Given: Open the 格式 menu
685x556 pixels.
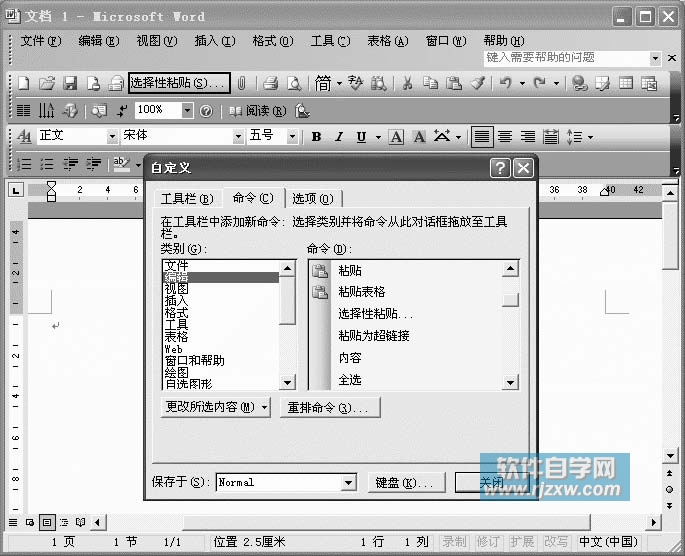Looking at the screenshot, I should [273, 41].
